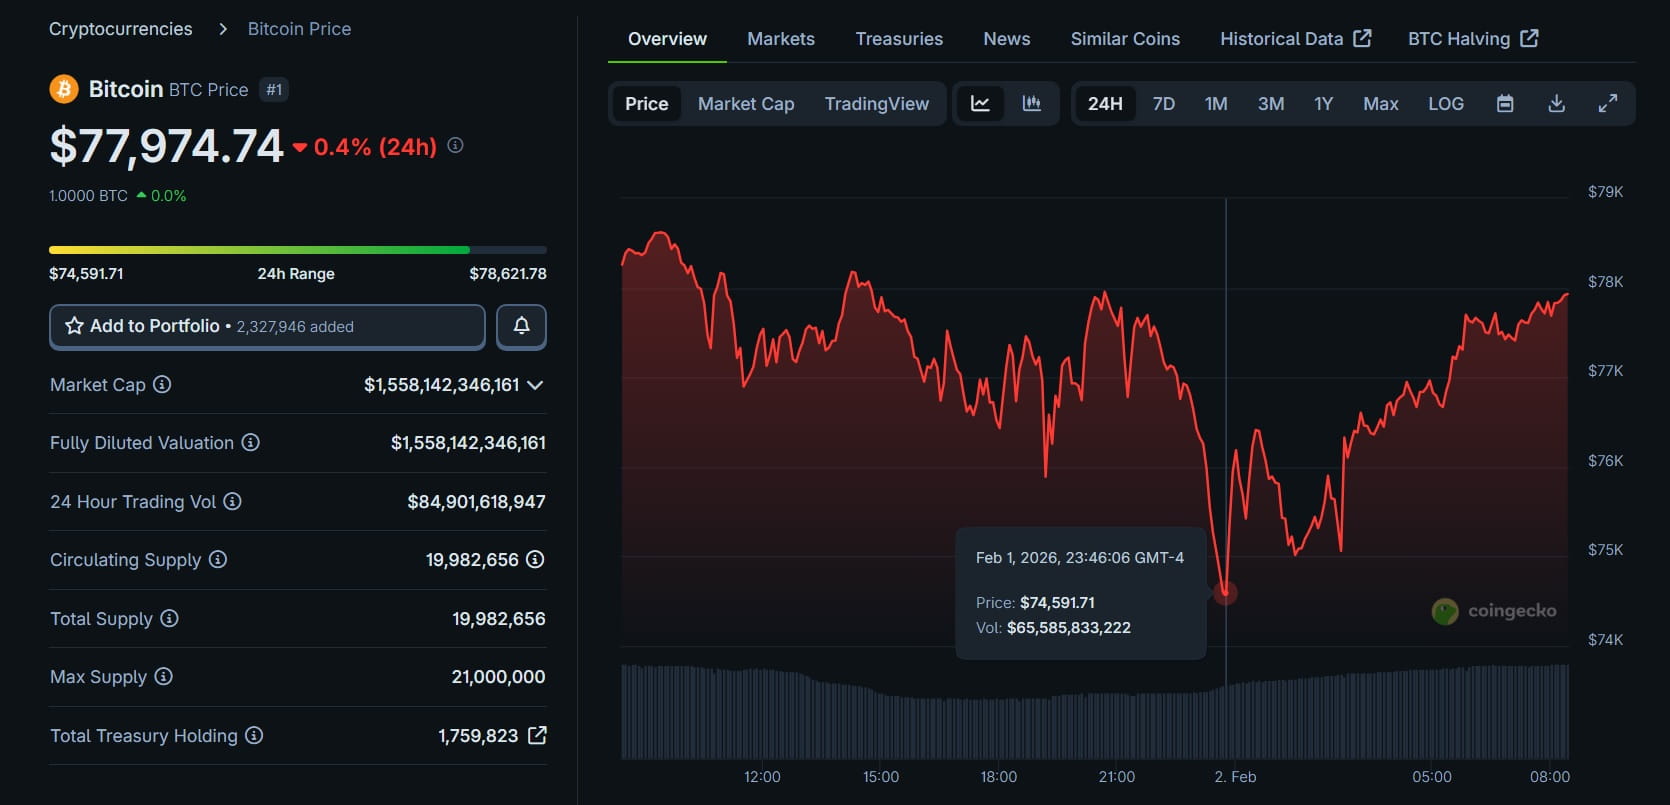Expand chart to fullscreen
The image size is (1670, 805).
(x=1608, y=104)
